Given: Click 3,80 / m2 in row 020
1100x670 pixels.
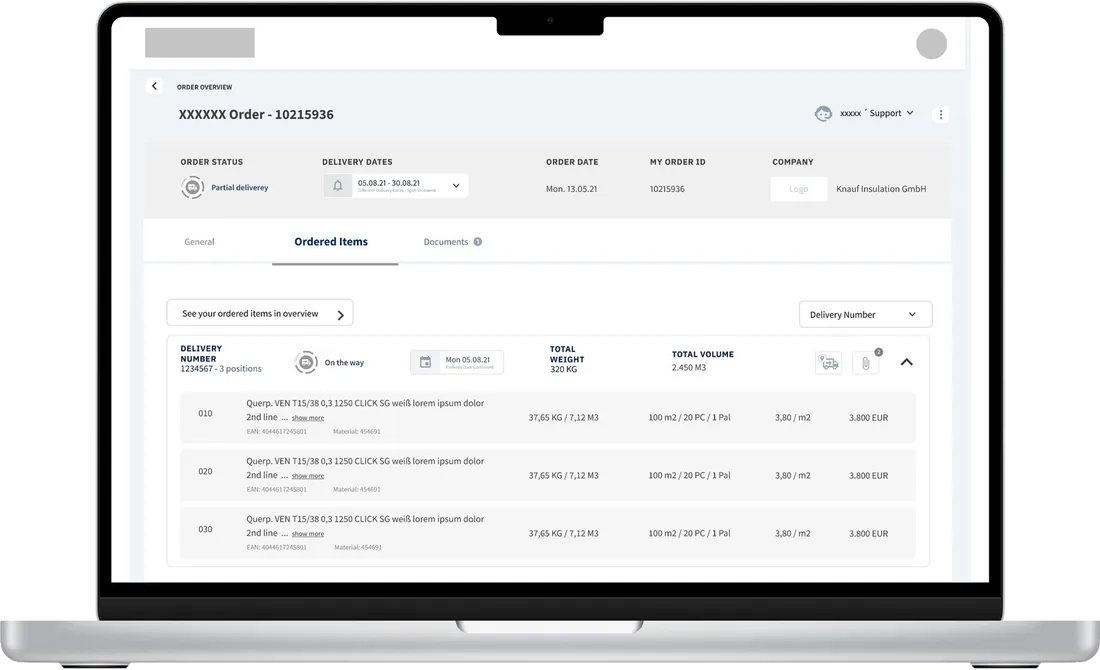Looking at the screenshot, I should click(x=793, y=476).
